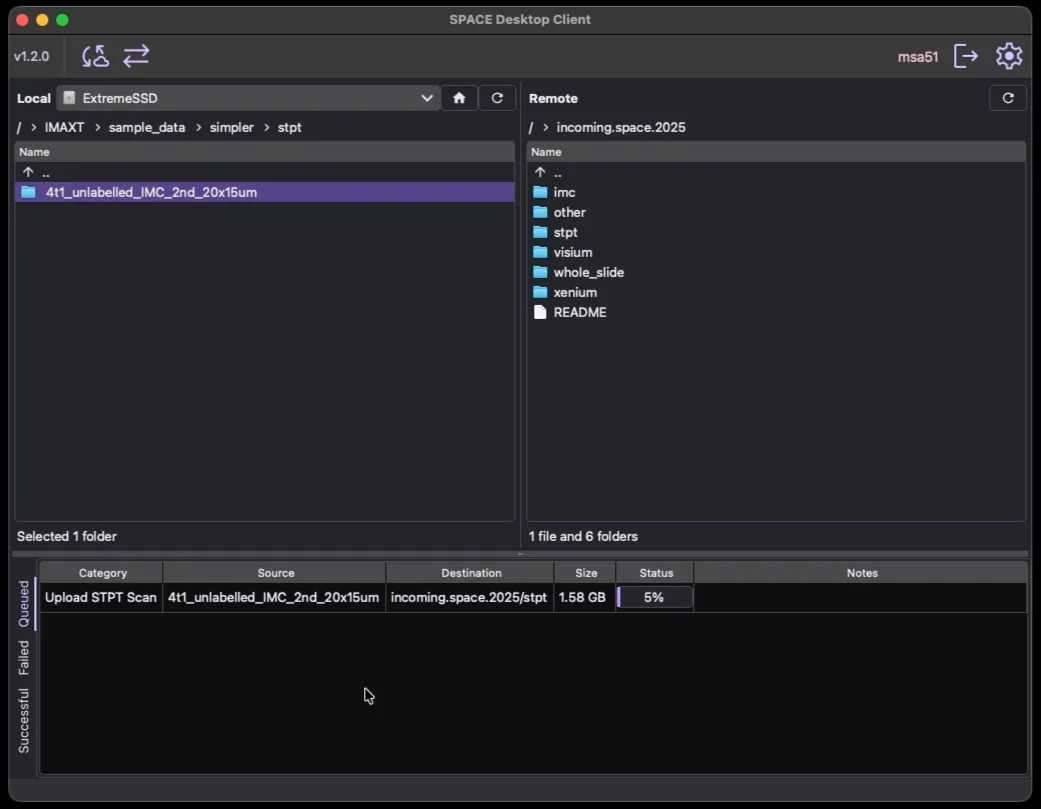Click the Notes column header in the queue

(x=861, y=573)
